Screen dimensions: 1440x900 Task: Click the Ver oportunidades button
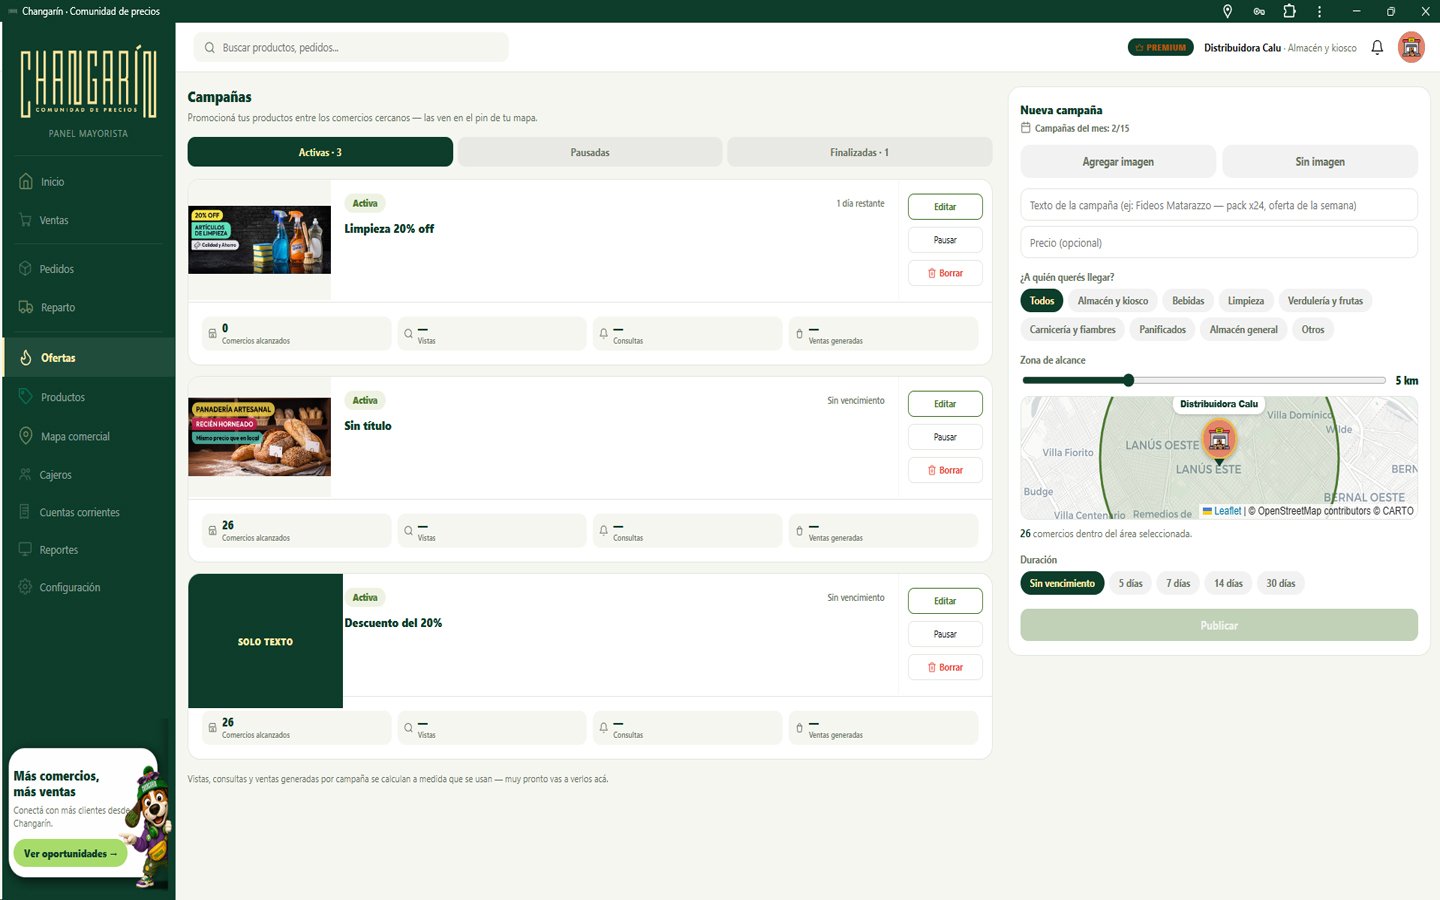point(70,854)
